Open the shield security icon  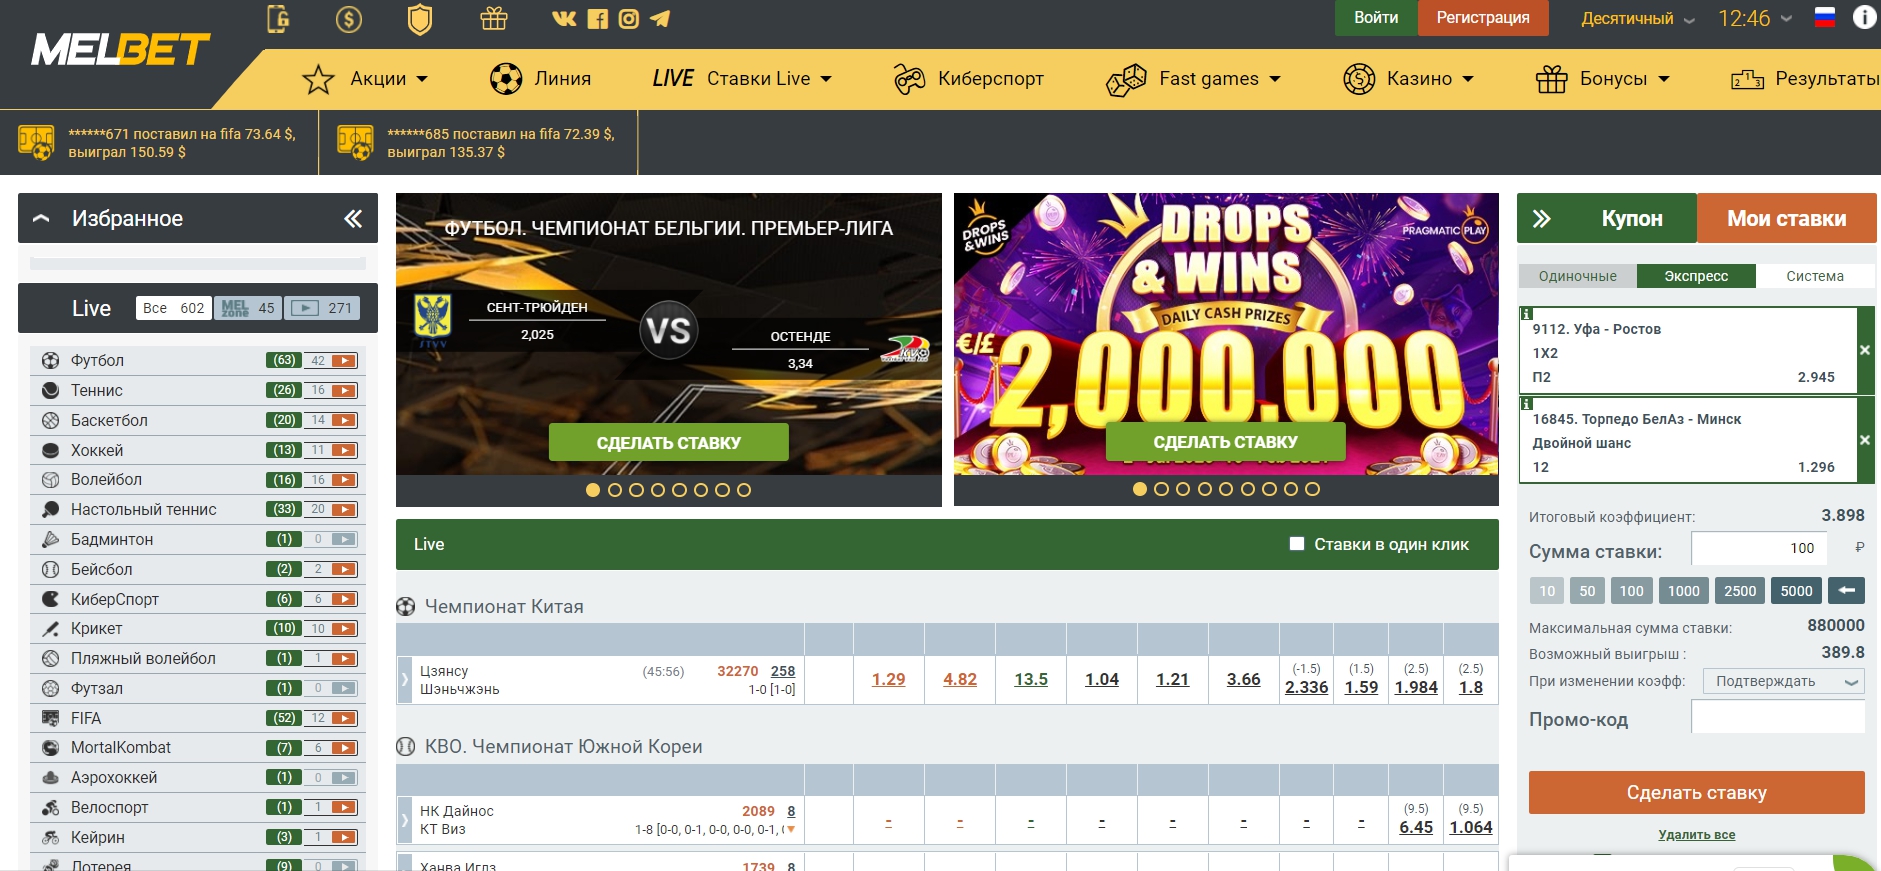[420, 19]
